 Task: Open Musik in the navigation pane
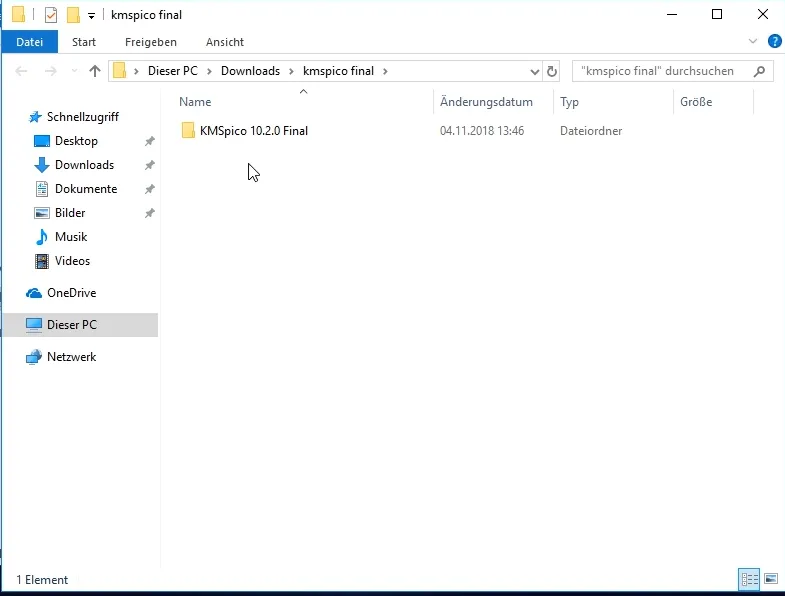point(71,237)
